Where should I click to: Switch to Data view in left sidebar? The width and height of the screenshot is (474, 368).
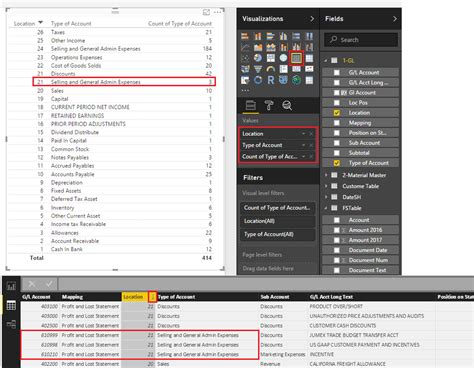point(11,305)
